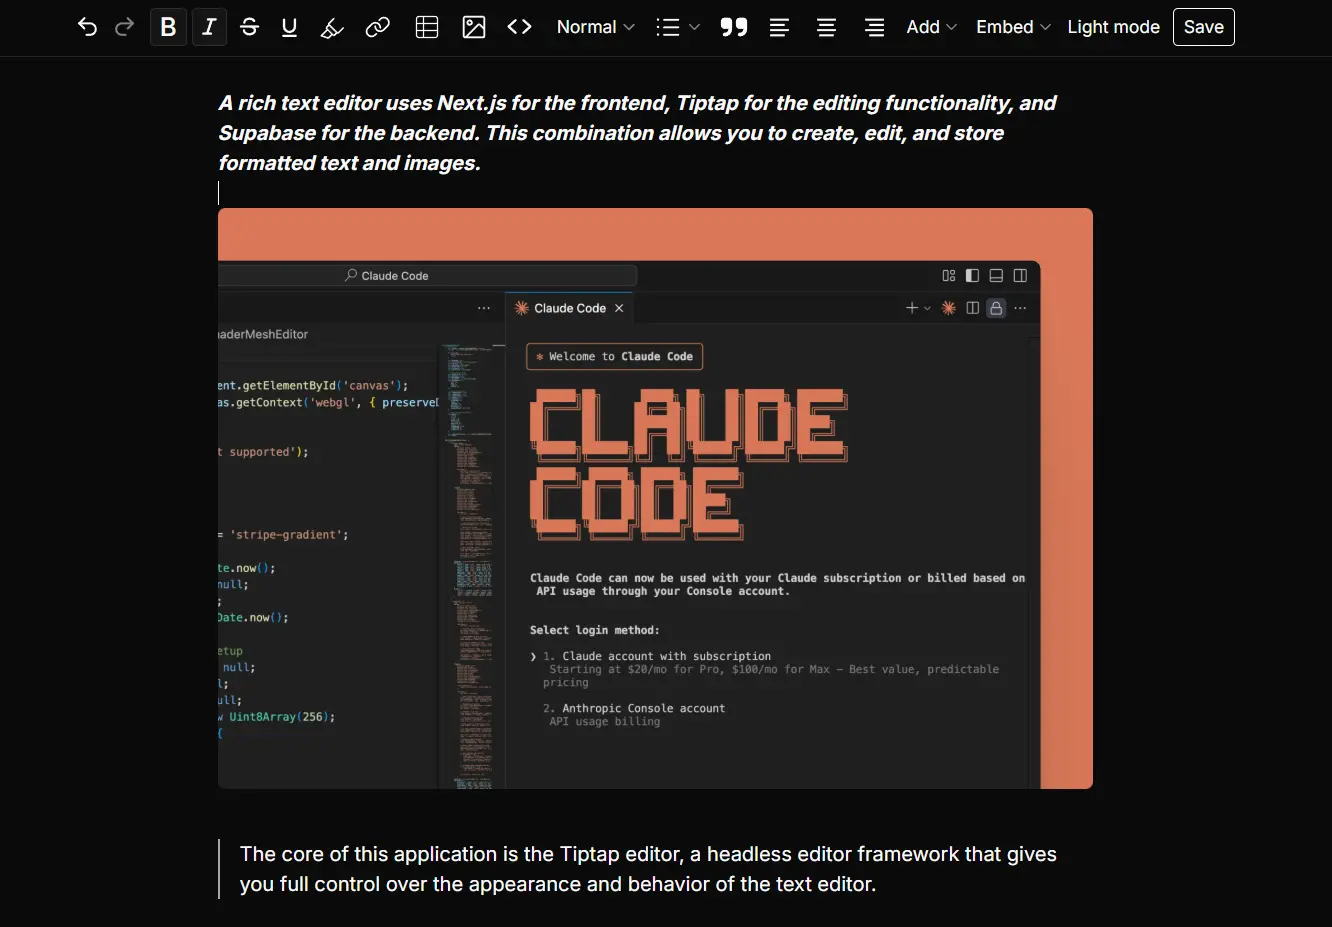Toggle Strikethrough formatting
Screen dimensions: 1332x927
pos(250,27)
